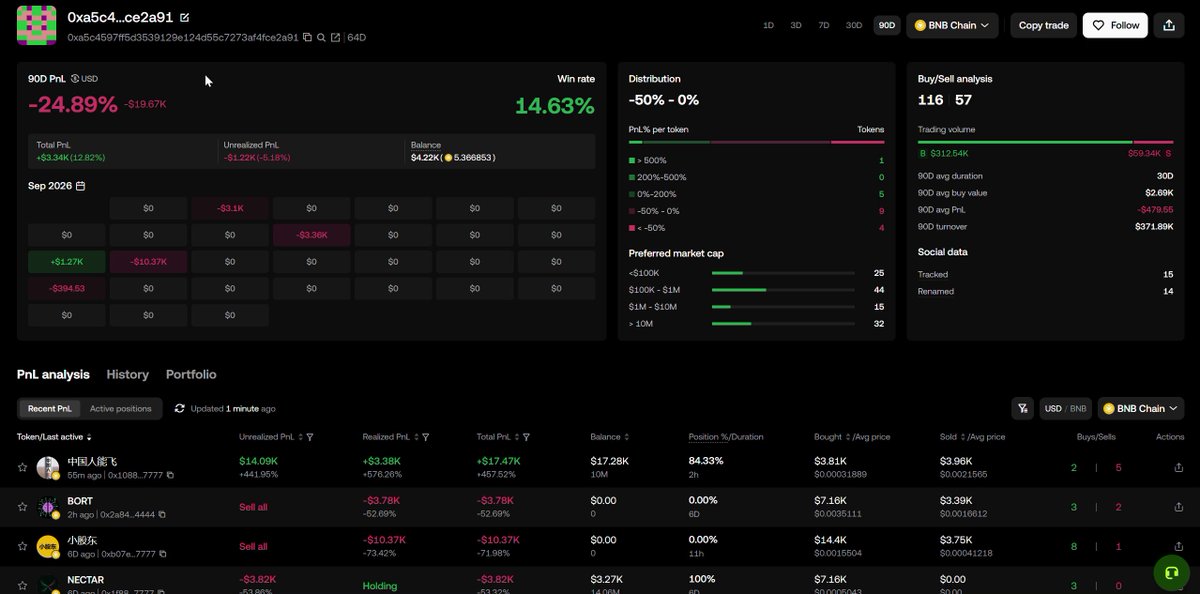Refresh the PnL data
1200x594 pixels.
click(x=179, y=408)
